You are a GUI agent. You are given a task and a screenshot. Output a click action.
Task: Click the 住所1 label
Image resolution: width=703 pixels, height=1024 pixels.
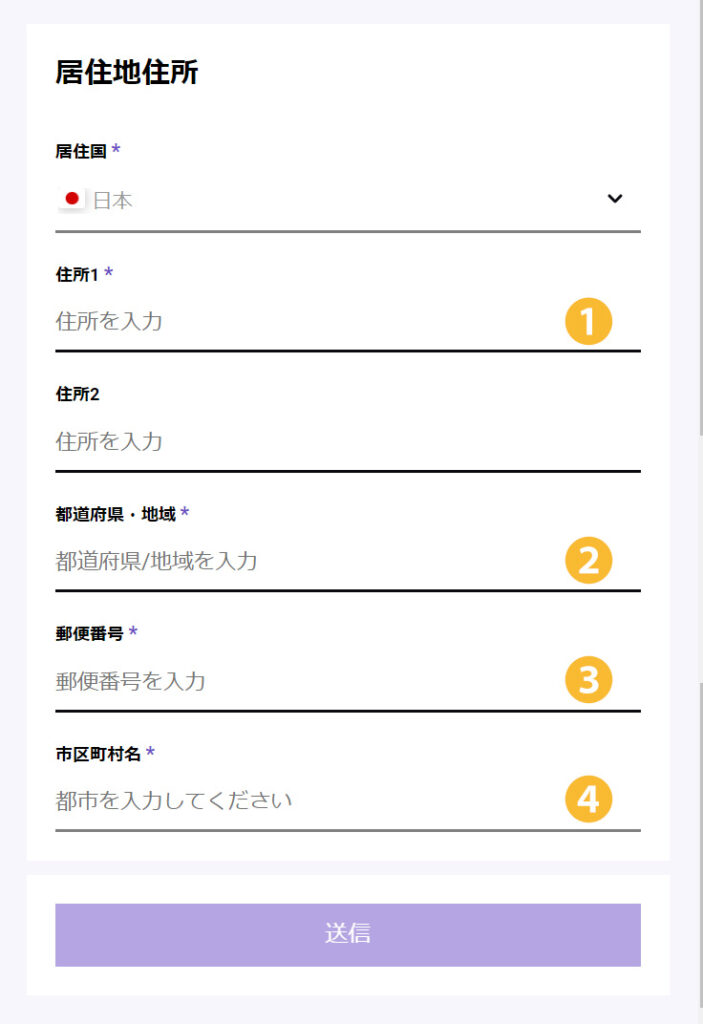(x=77, y=274)
